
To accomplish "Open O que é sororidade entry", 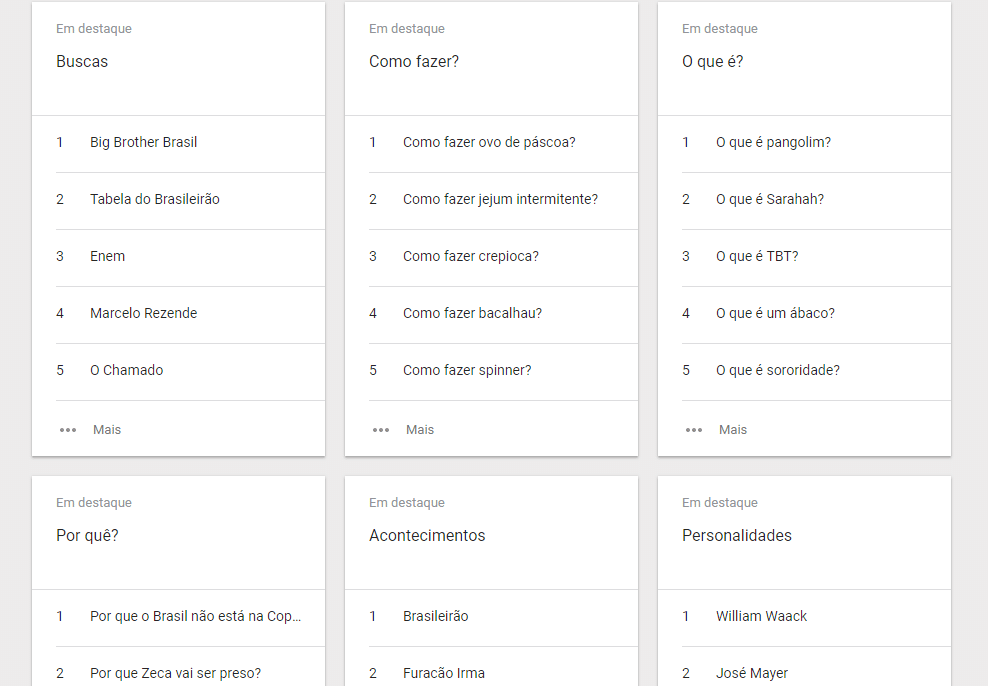I will tap(778, 370).
